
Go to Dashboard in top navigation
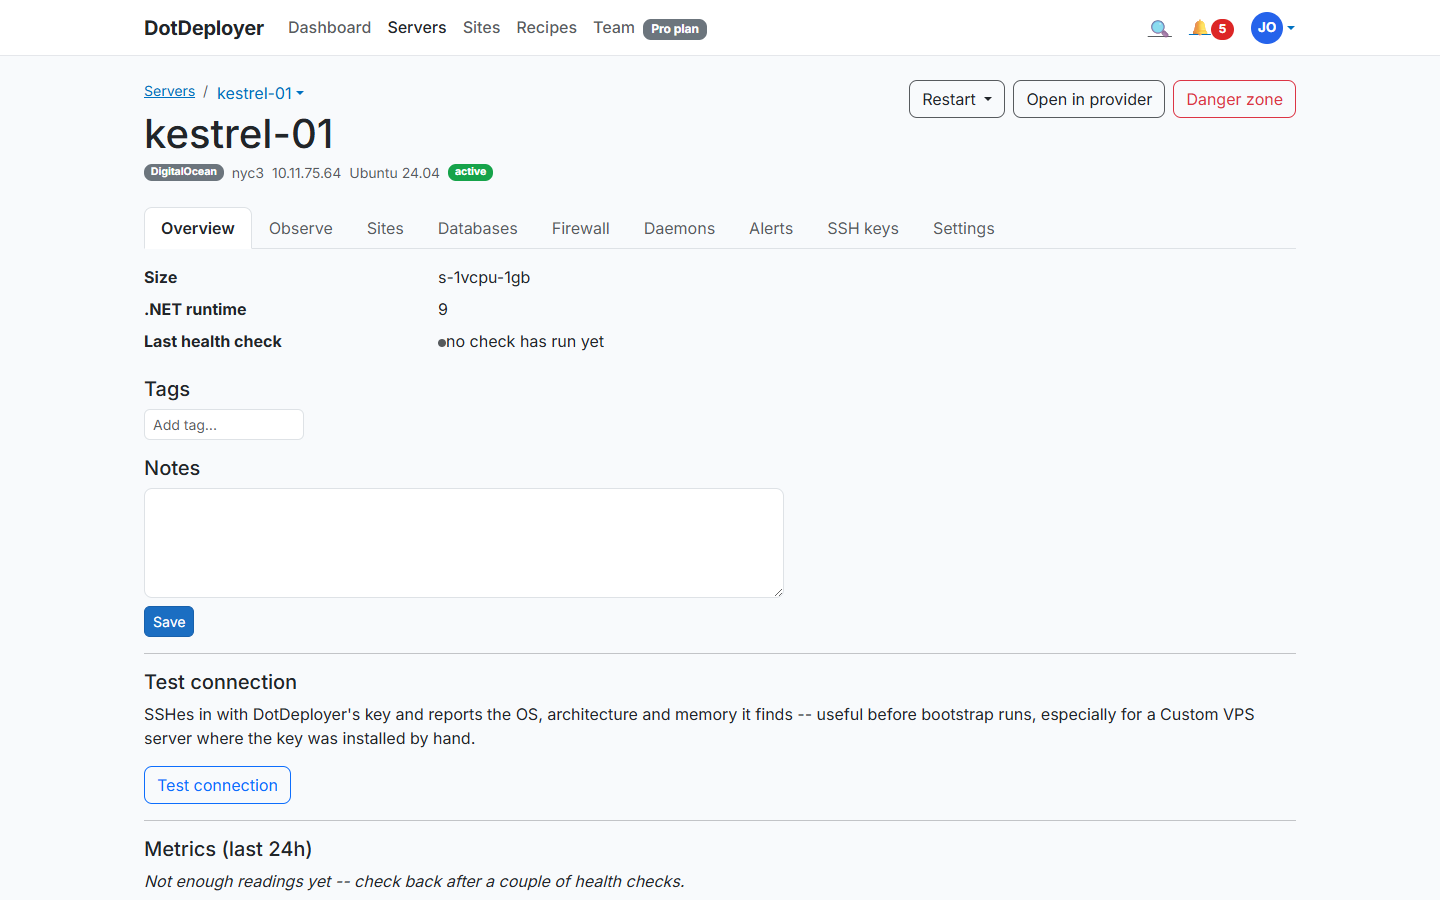click(329, 28)
